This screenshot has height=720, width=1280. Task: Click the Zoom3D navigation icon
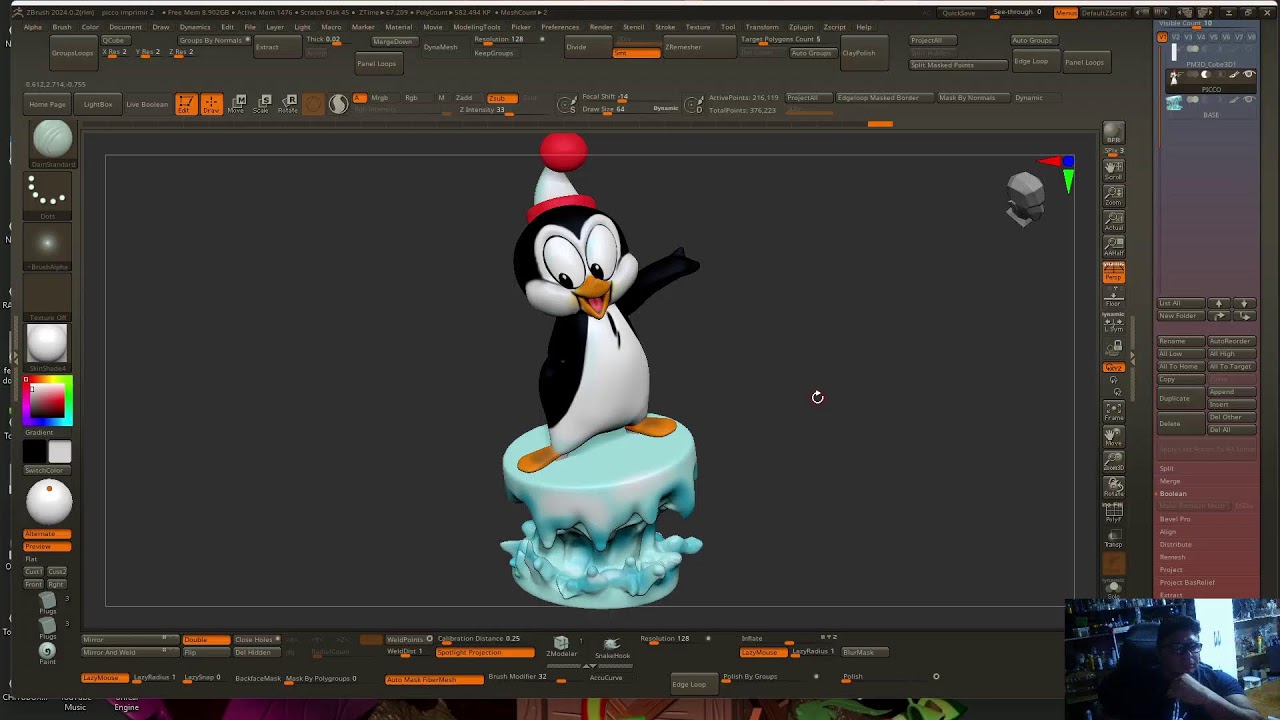(1113, 461)
